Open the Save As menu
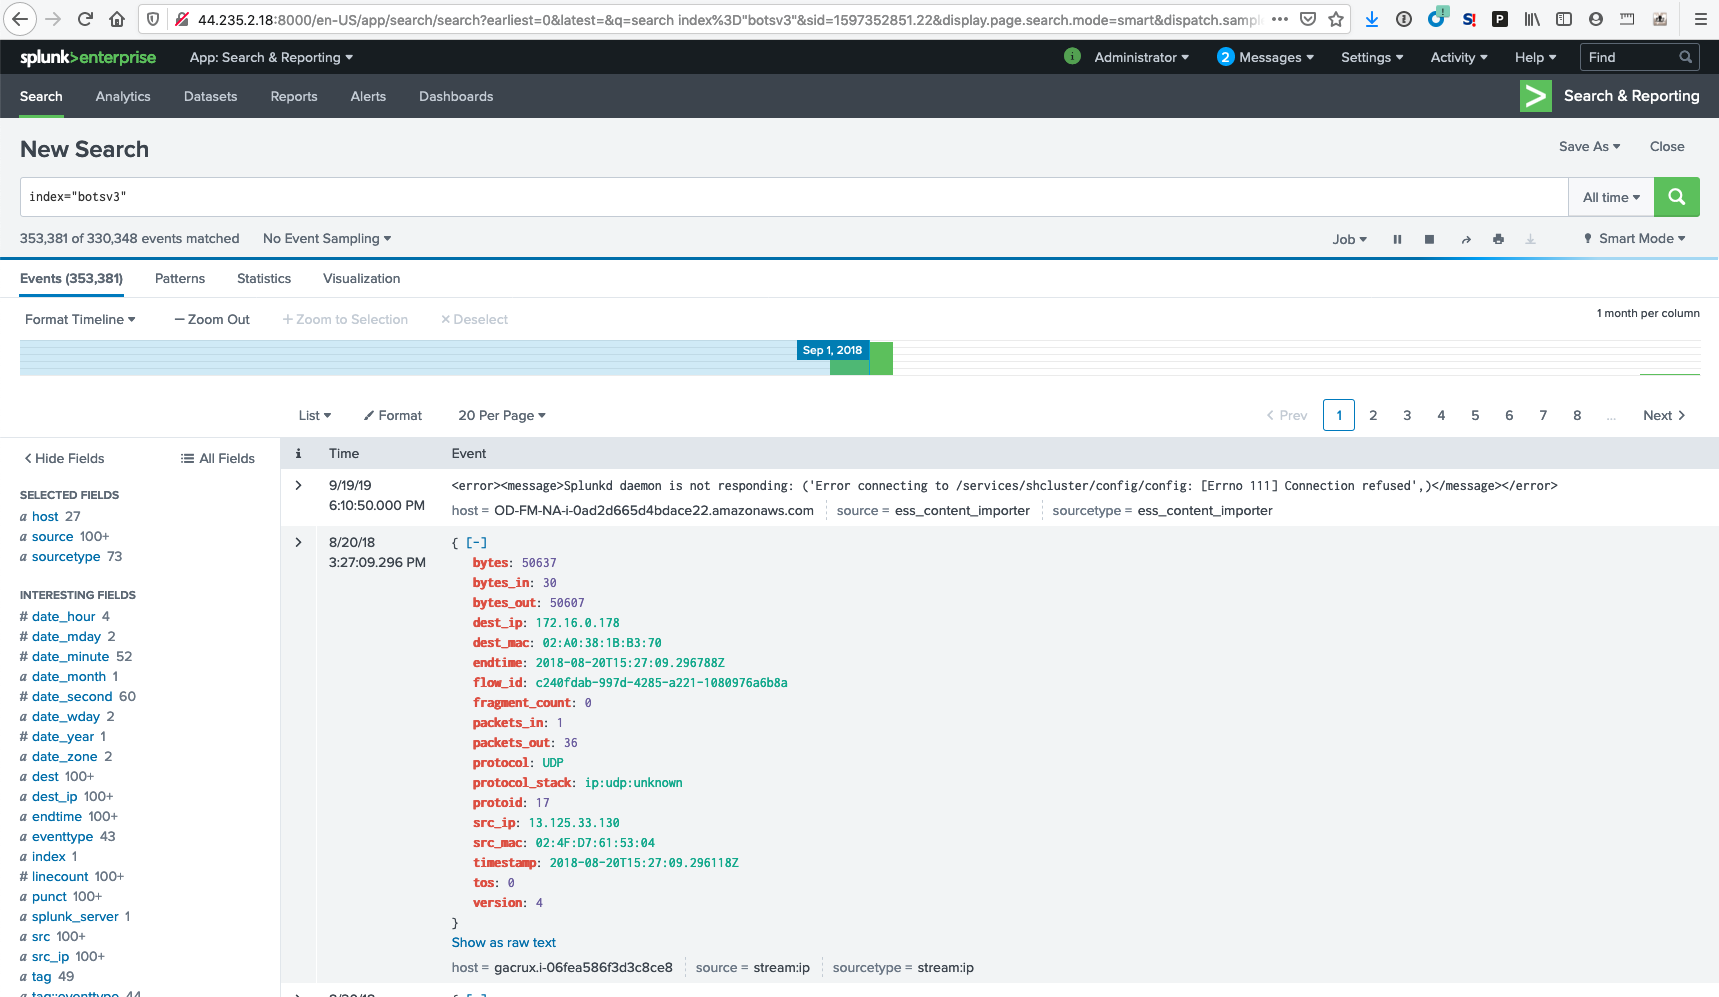The height and width of the screenshot is (997, 1719). [1588, 146]
